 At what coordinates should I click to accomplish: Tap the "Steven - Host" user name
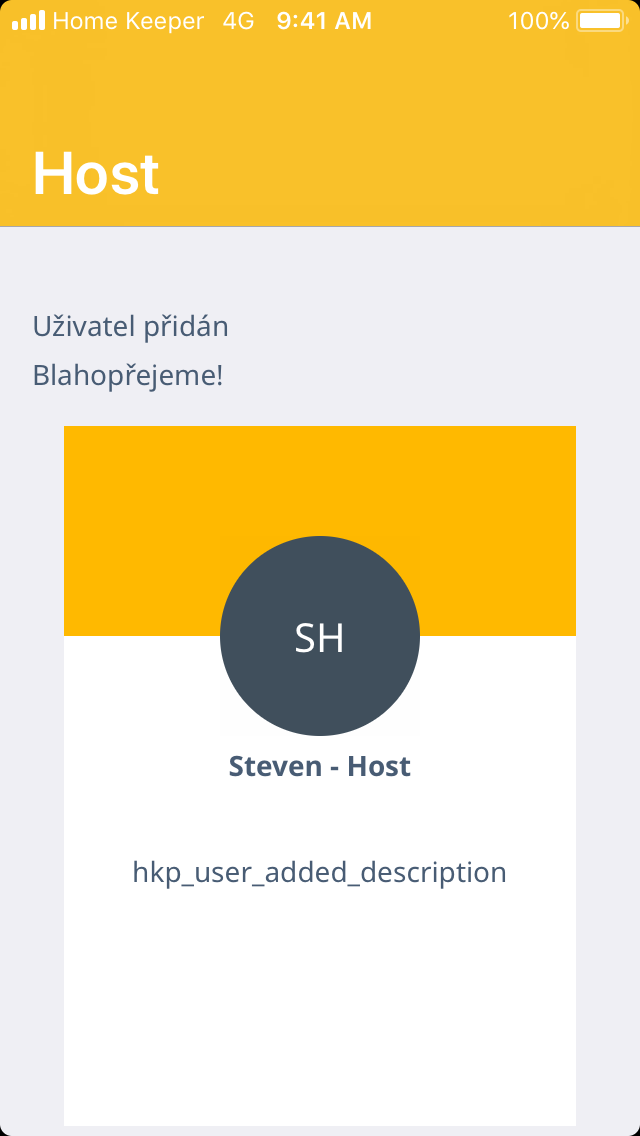pyautogui.click(x=320, y=767)
